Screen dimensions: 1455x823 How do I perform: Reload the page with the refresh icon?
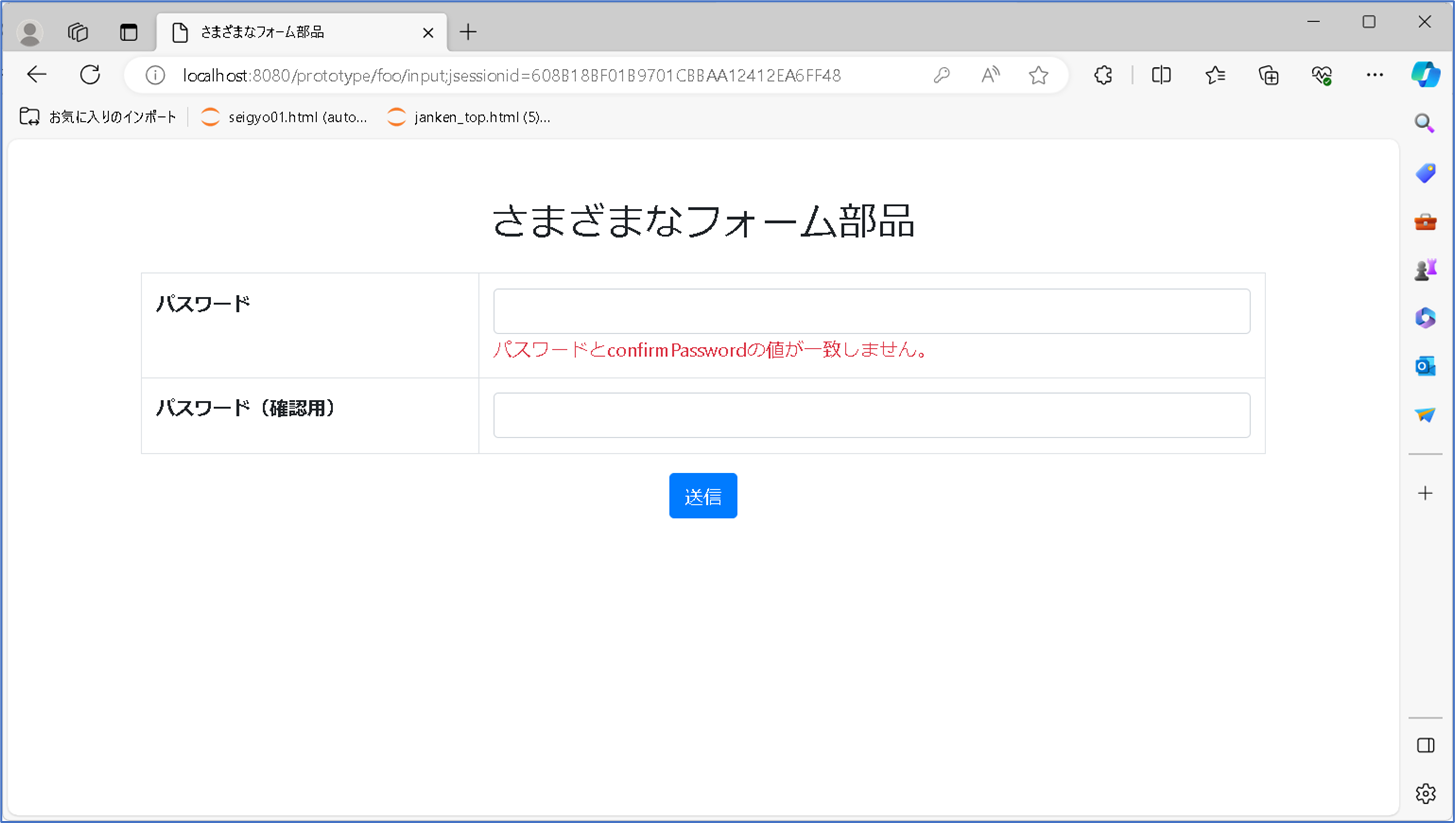tap(90, 75)
